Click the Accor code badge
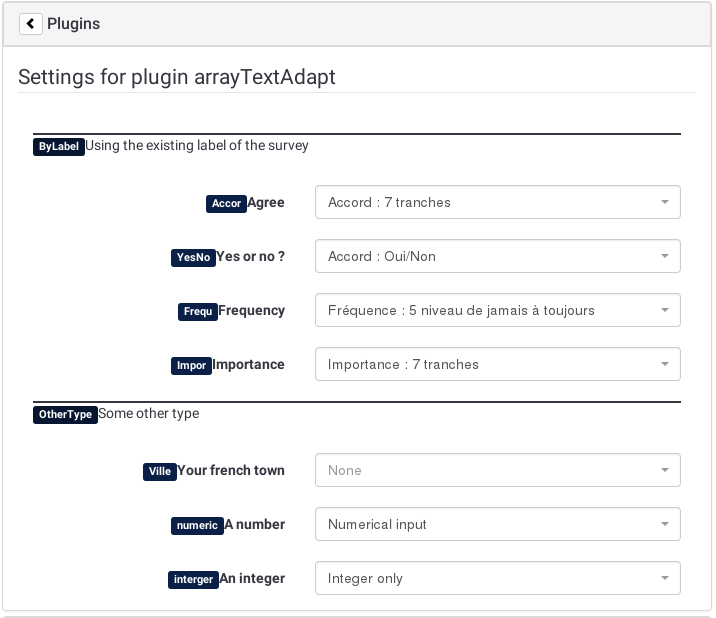The image size is (716, 618). tap(227, 203)
